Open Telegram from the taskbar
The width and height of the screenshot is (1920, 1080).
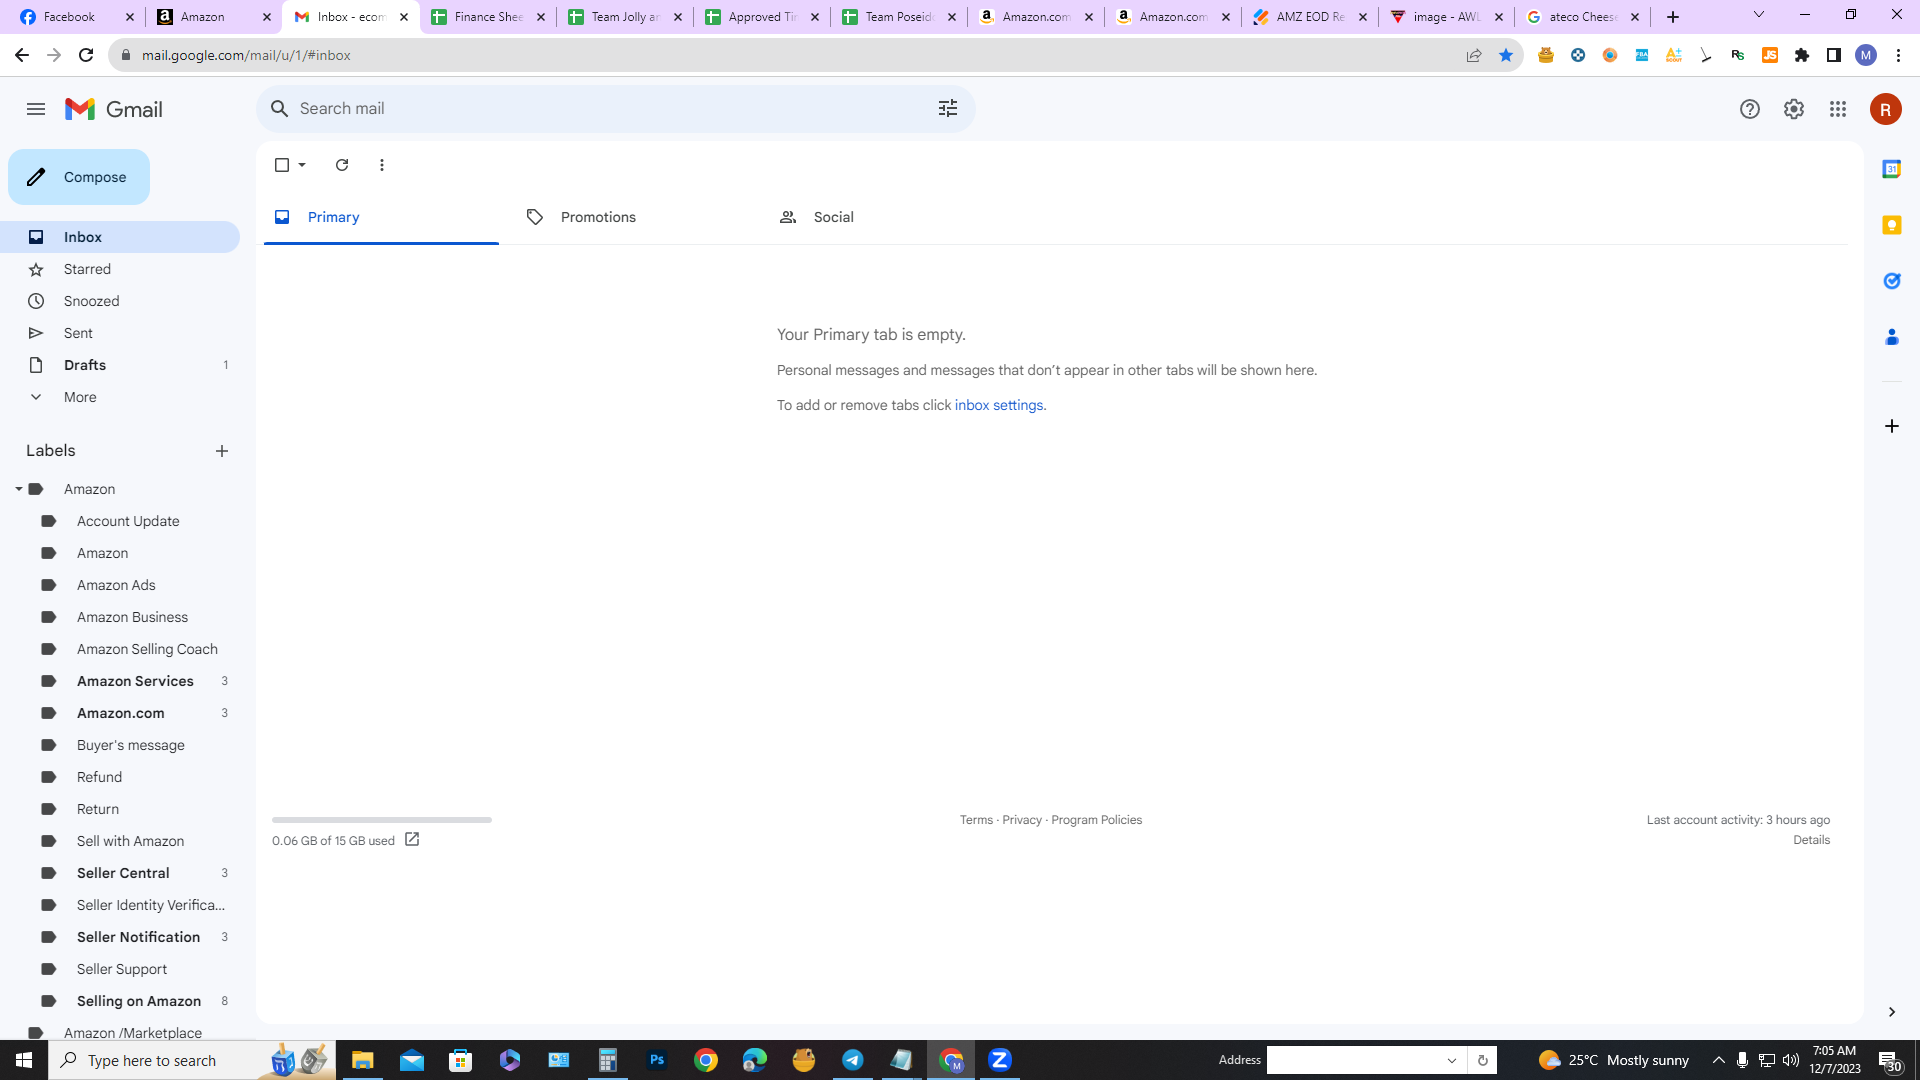(x=853, y=1060)
